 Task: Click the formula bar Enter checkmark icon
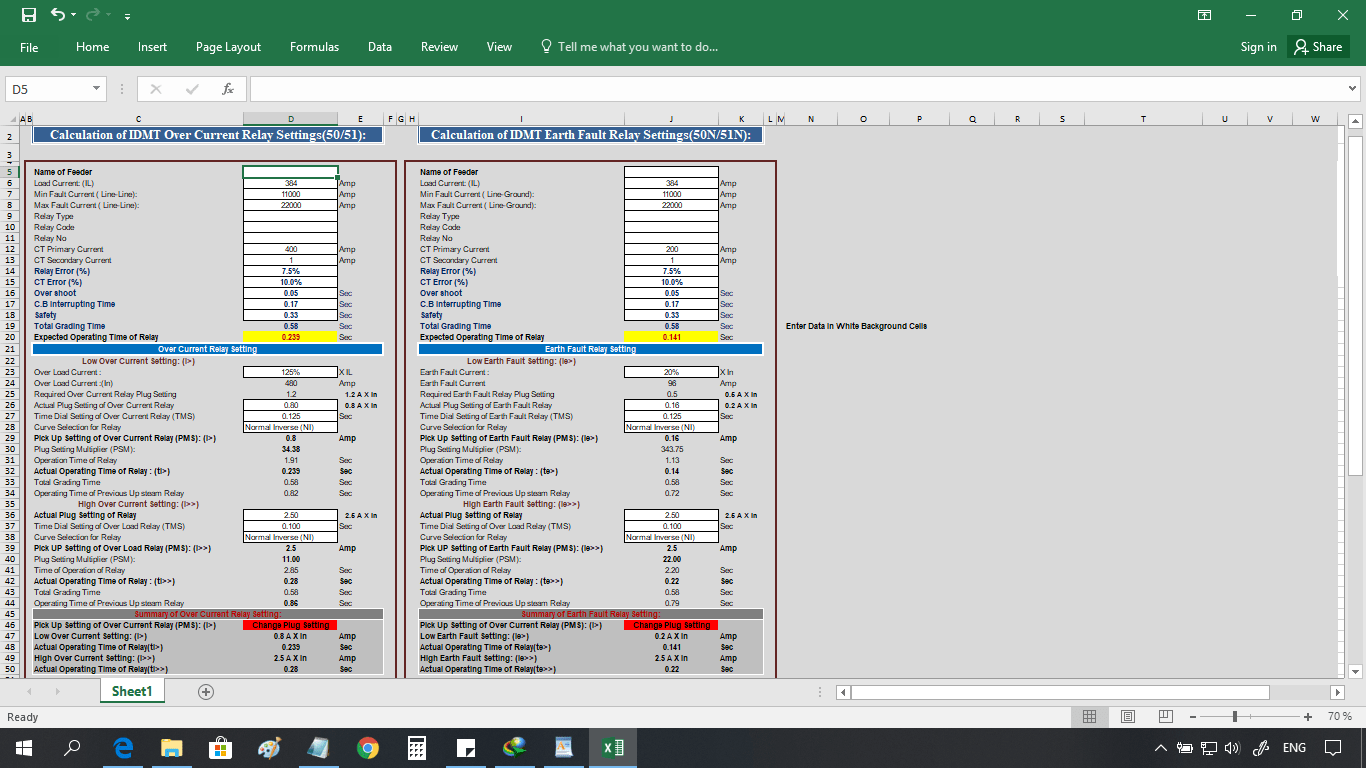[x=192, y=90]
